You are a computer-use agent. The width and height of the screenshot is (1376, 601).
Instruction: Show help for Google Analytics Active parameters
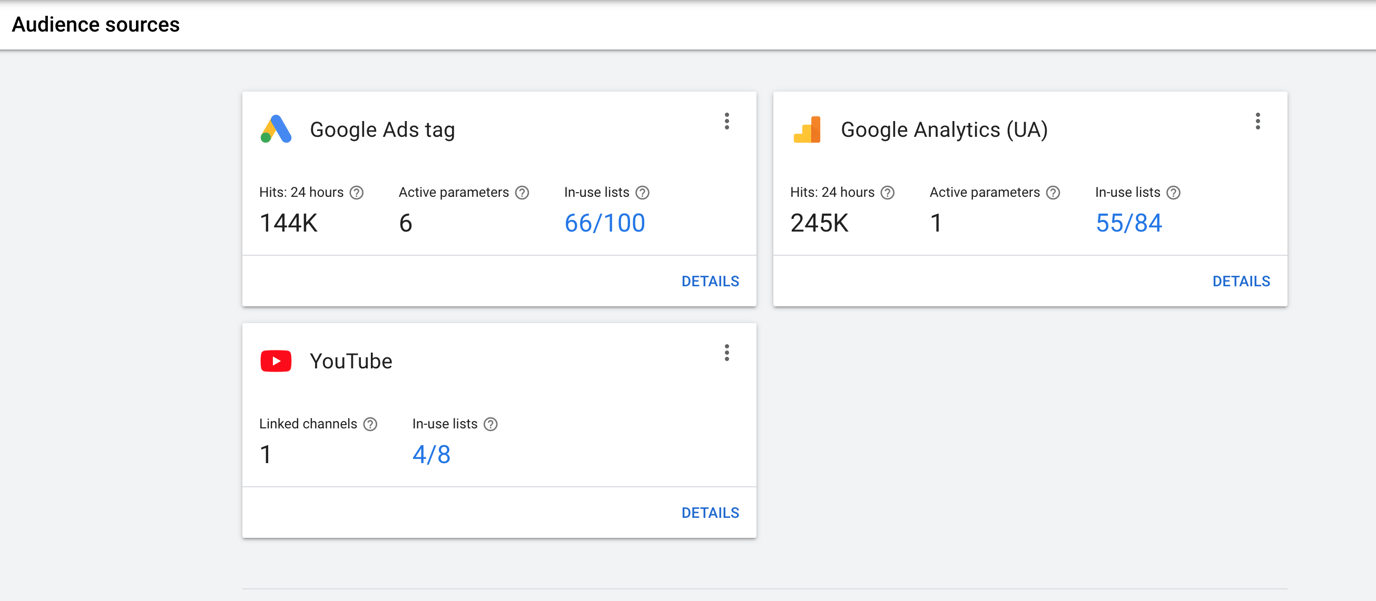pyautogui.click(x=1053, y=193)
